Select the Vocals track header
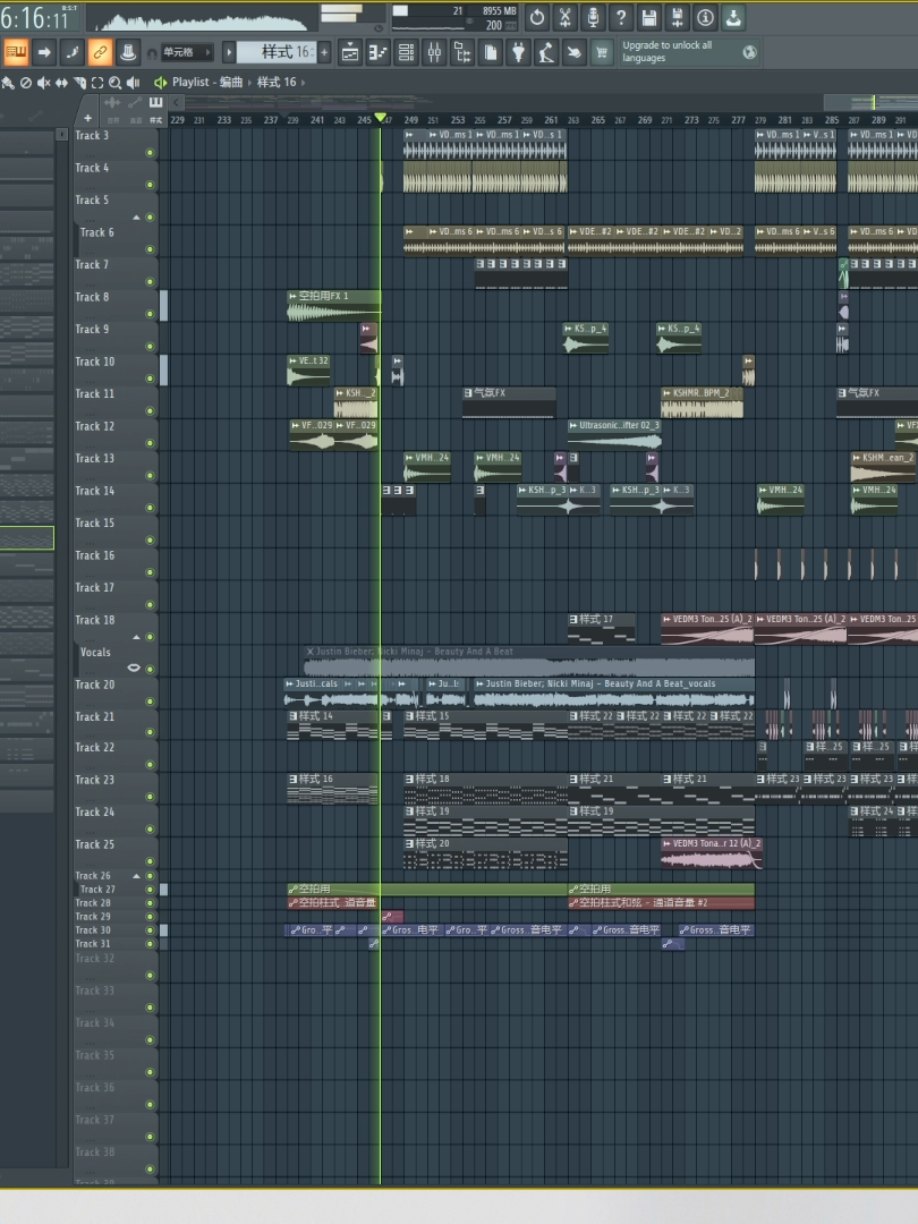918x1224 pixels. click(115, 660)
